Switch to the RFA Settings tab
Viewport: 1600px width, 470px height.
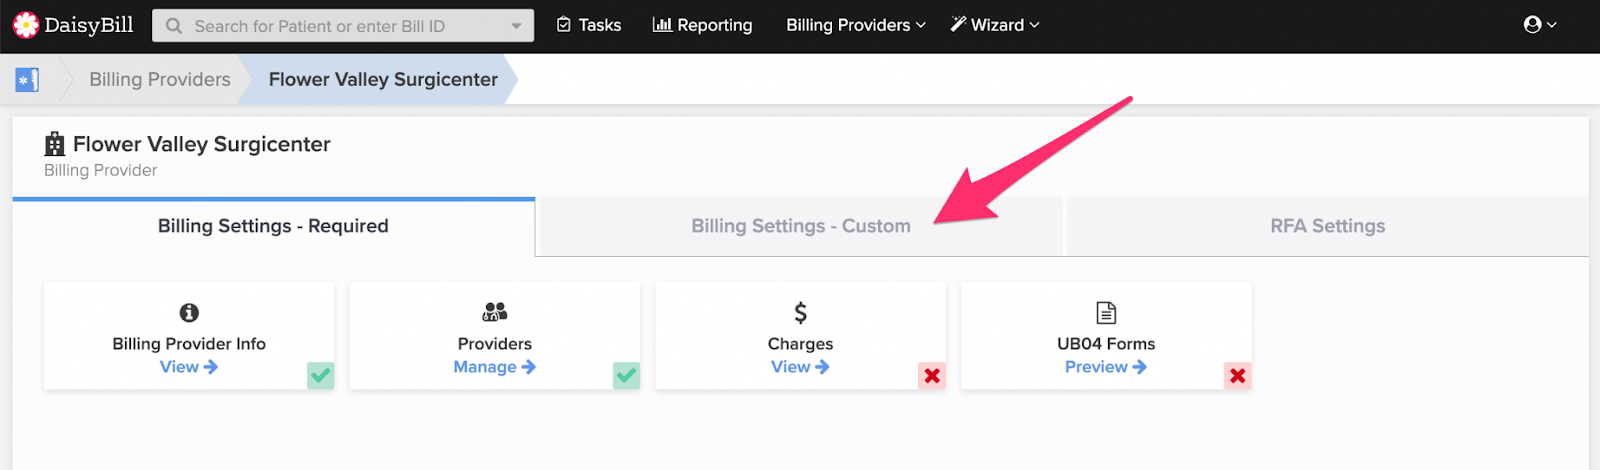tap(1328, 227)
